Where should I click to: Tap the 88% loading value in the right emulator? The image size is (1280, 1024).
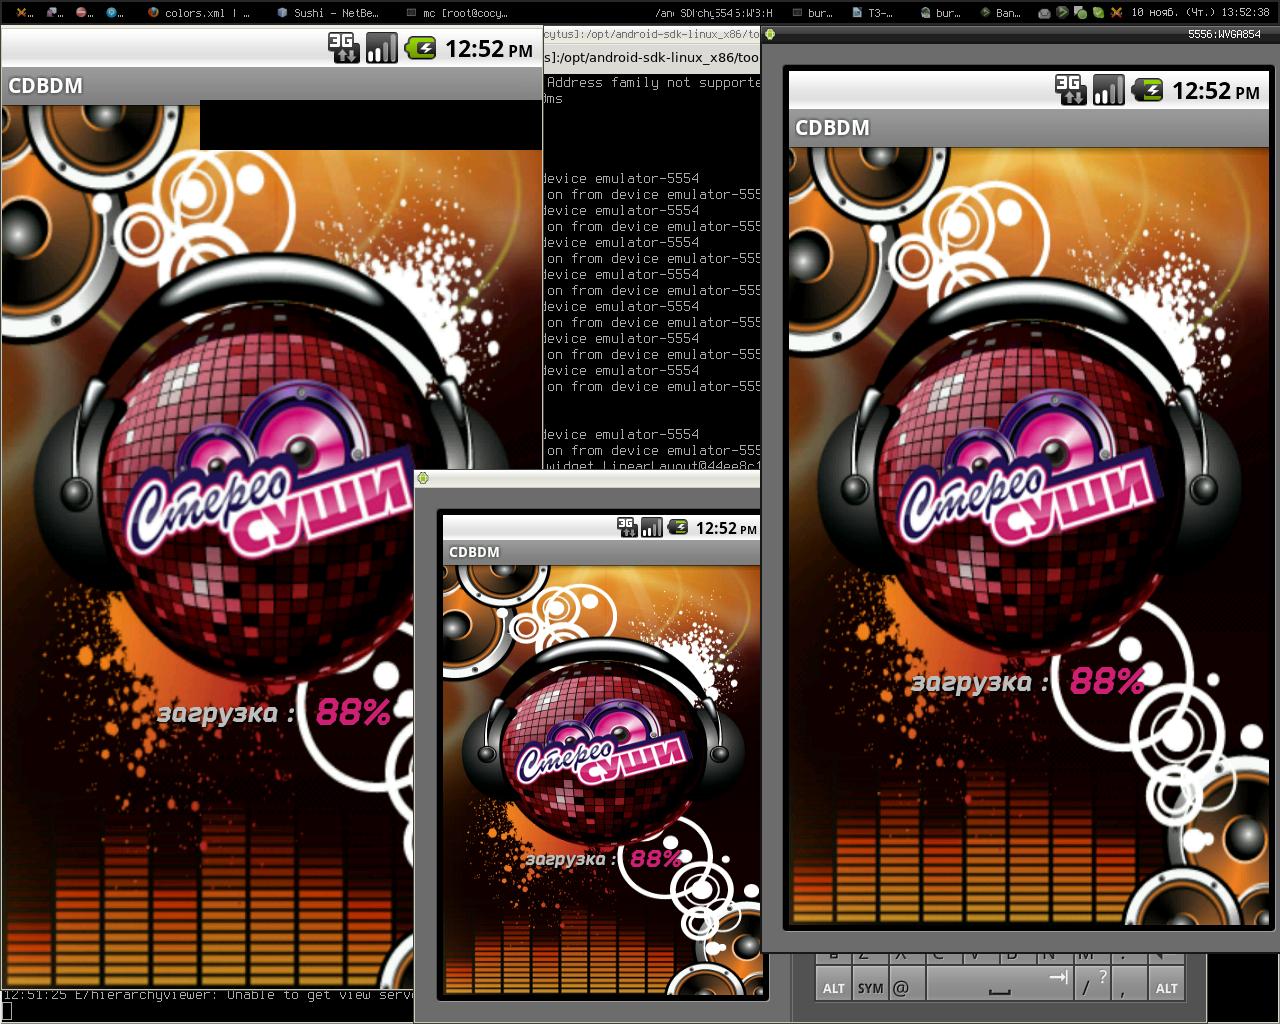tap(1108, 681)
